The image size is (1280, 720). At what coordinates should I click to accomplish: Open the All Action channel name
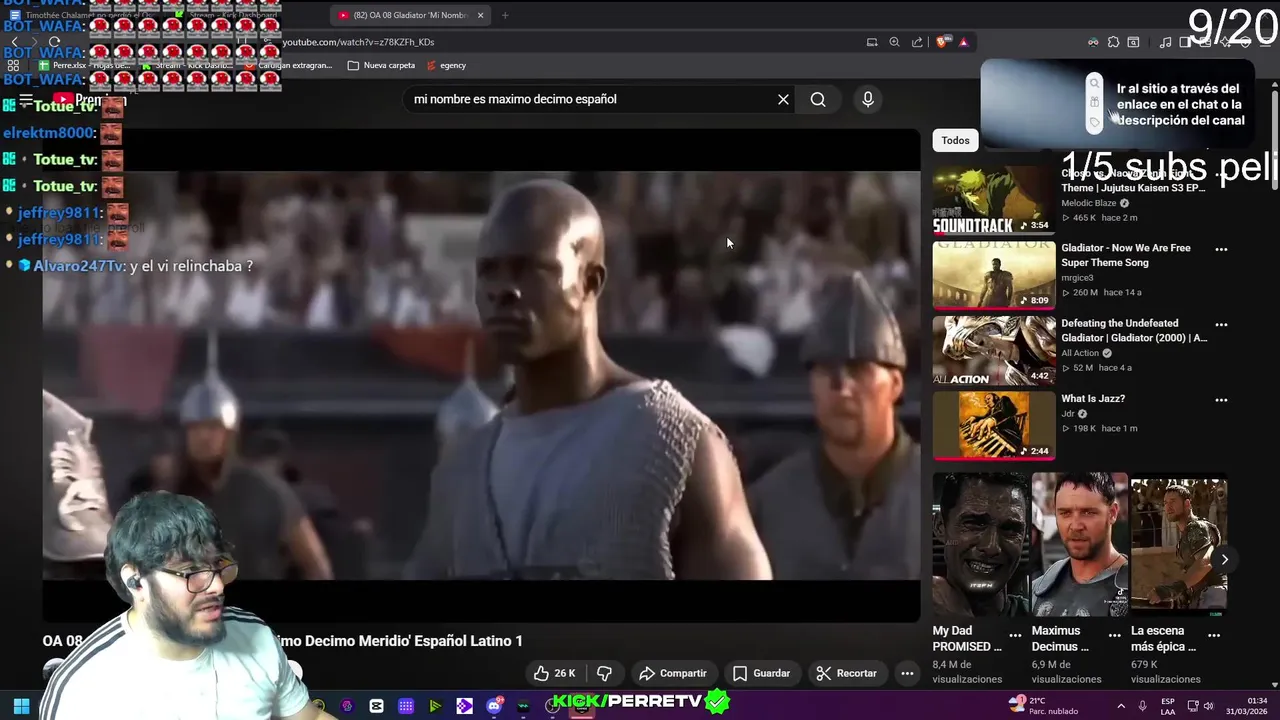[x=1080, y=353]
